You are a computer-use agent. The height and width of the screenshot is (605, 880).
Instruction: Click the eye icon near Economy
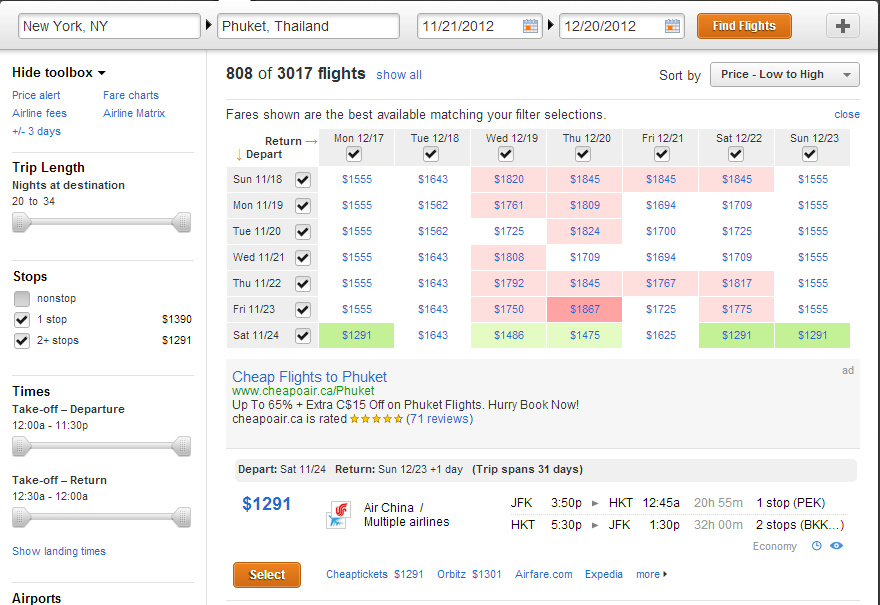(x=836, y=546)
